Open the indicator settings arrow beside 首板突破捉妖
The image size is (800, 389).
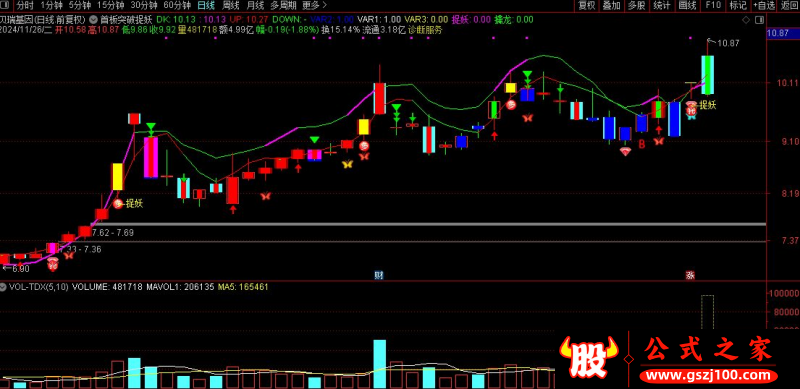coord(93,19)
